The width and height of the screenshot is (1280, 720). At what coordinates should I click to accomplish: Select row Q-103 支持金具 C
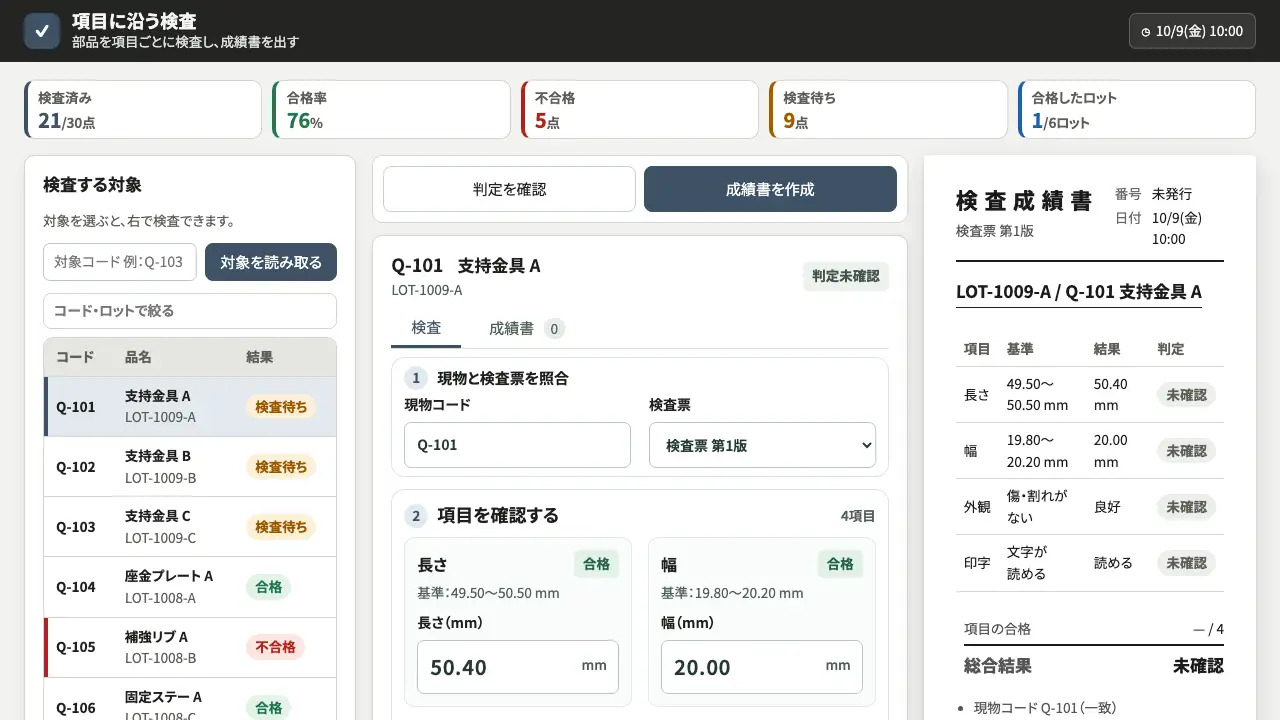(x=190, y=527)
